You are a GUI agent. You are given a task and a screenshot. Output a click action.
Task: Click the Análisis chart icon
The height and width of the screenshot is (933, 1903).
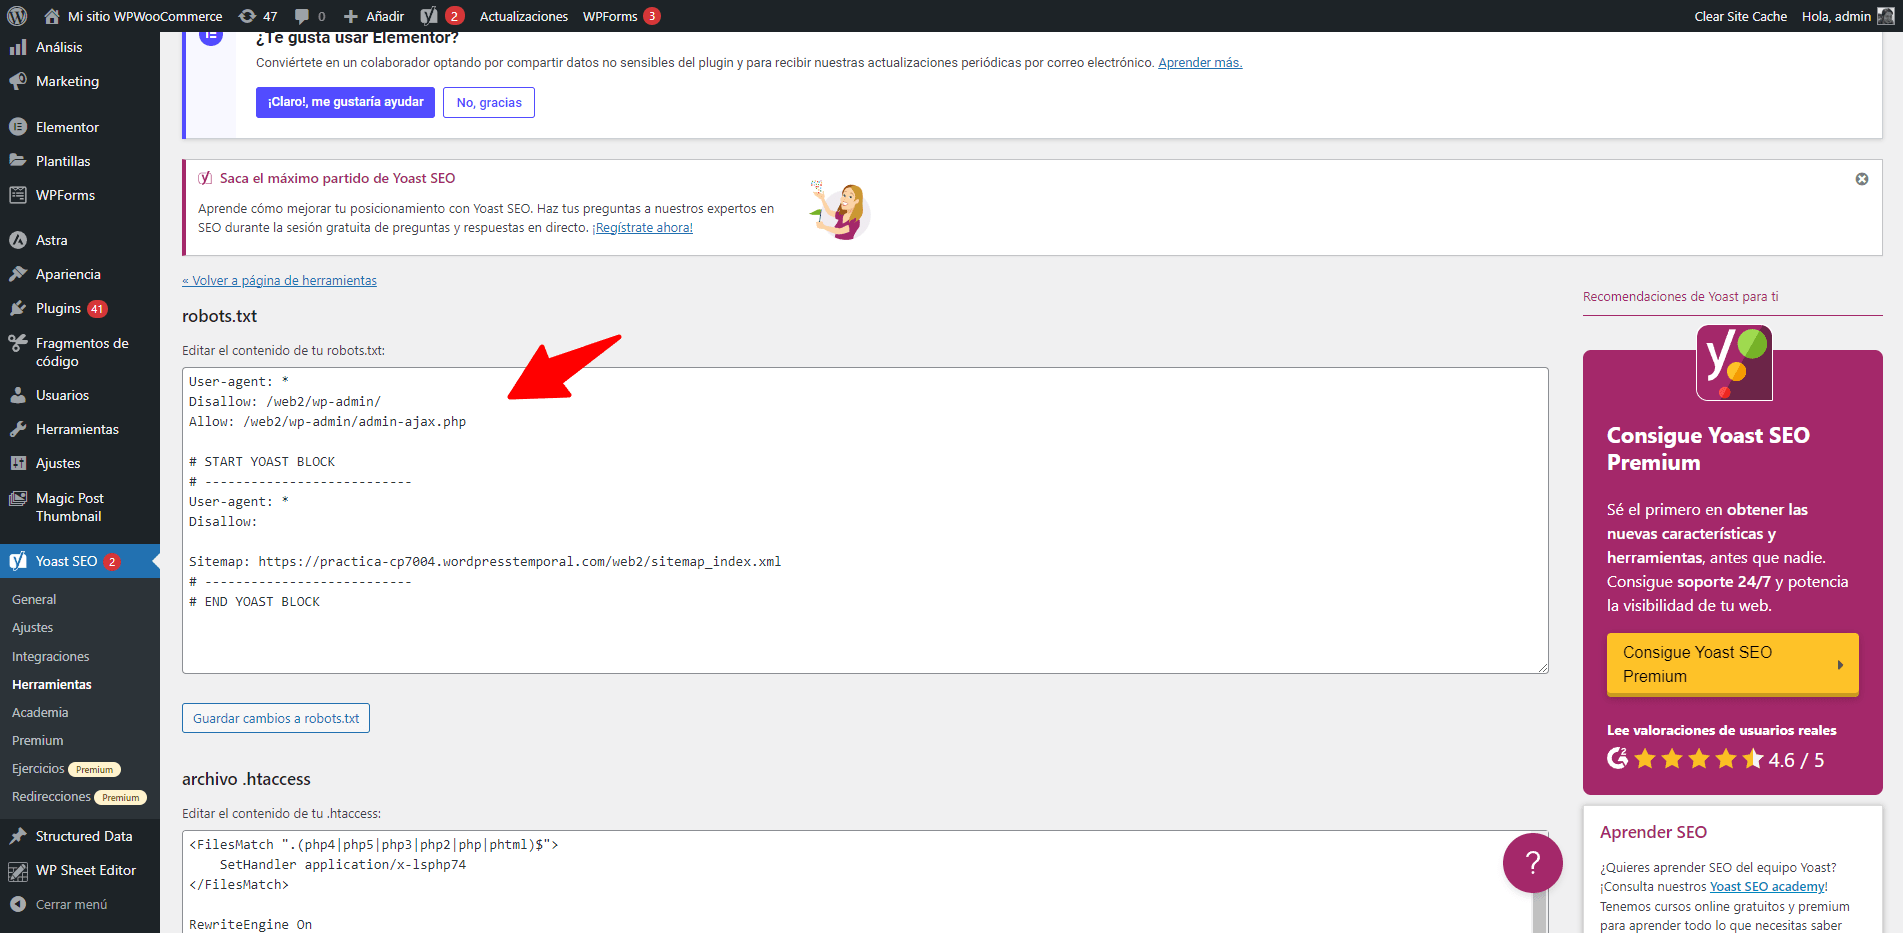coord(18,47)
